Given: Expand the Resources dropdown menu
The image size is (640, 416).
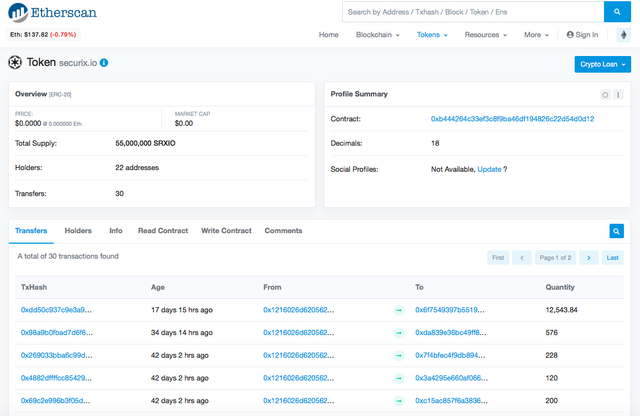Looking at the screenshot, I should (486, 35).
